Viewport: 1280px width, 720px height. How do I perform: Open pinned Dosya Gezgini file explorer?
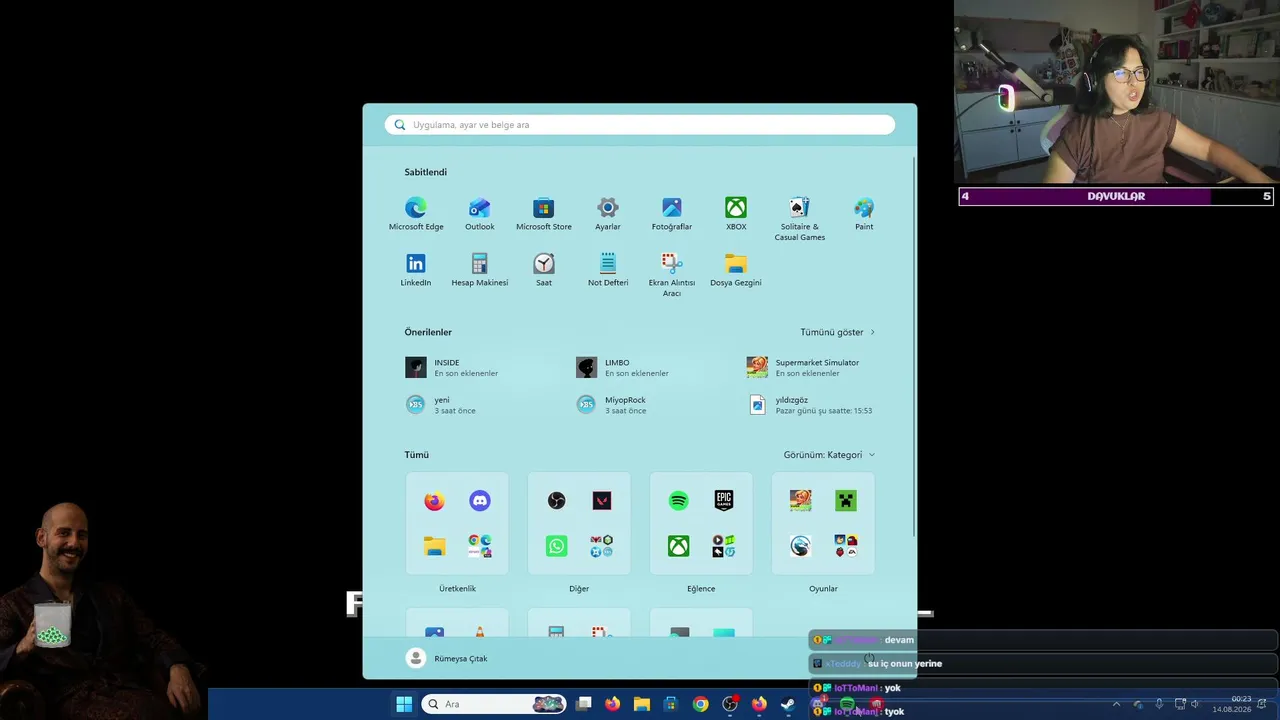click(x=736, y=270)
